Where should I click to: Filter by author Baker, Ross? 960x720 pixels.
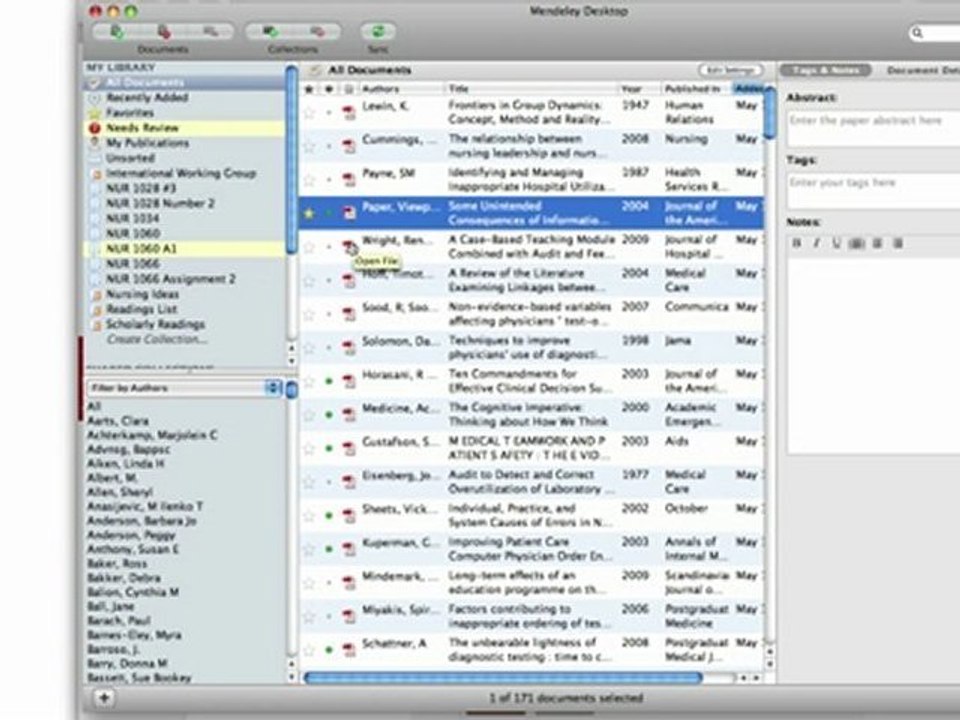point(117,563)
